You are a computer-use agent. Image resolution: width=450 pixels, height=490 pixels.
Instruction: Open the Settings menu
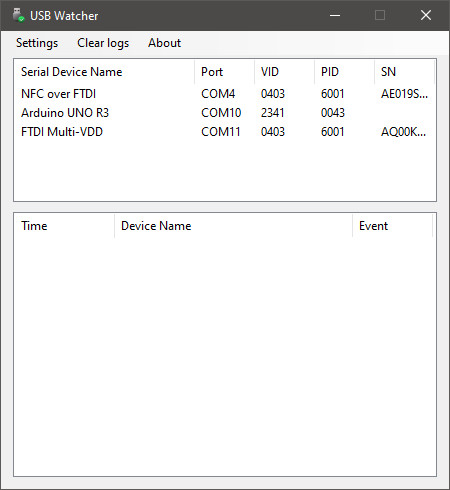coord(37,43)
